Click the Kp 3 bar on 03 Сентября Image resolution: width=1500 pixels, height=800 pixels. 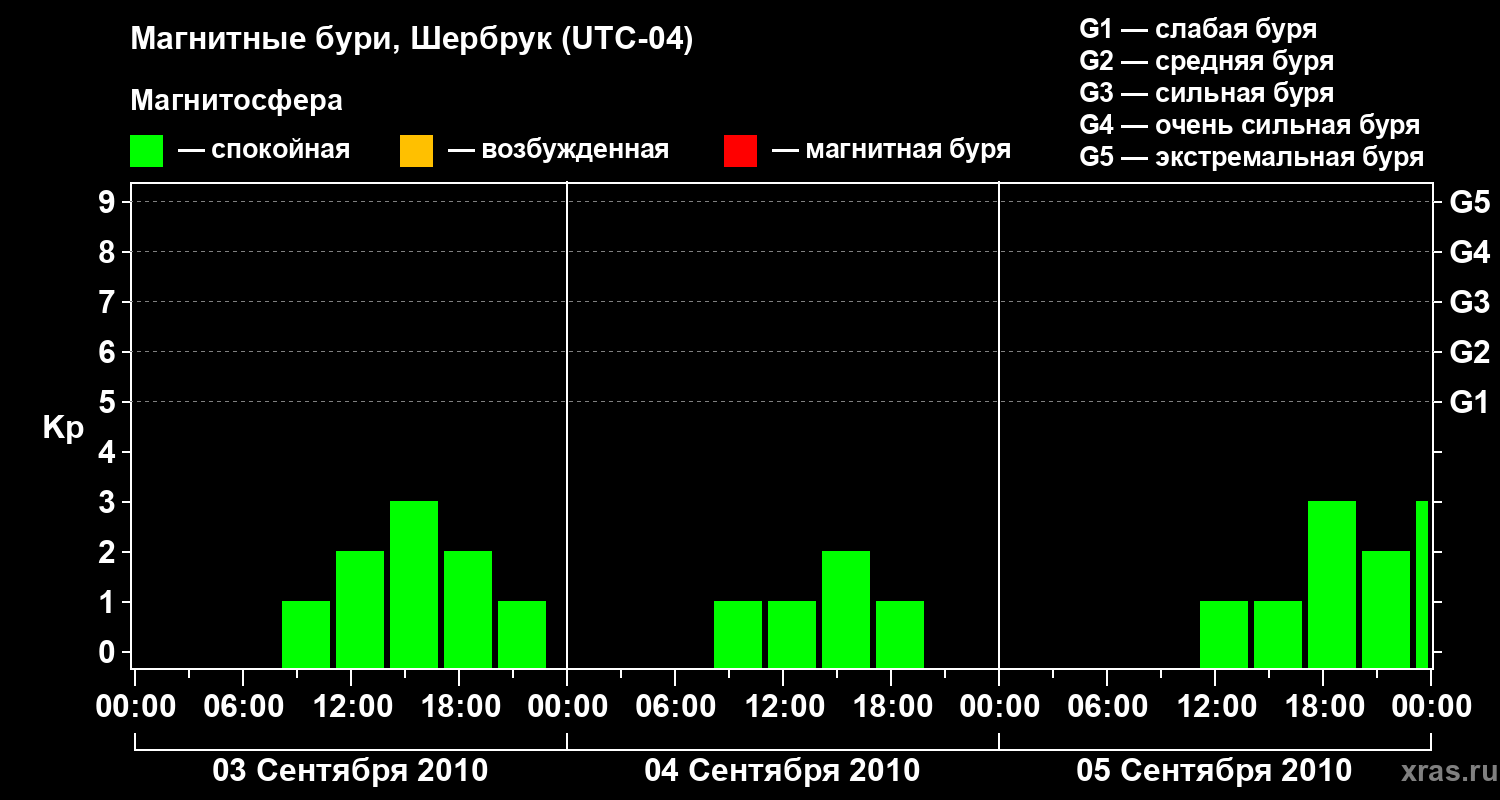414,584
